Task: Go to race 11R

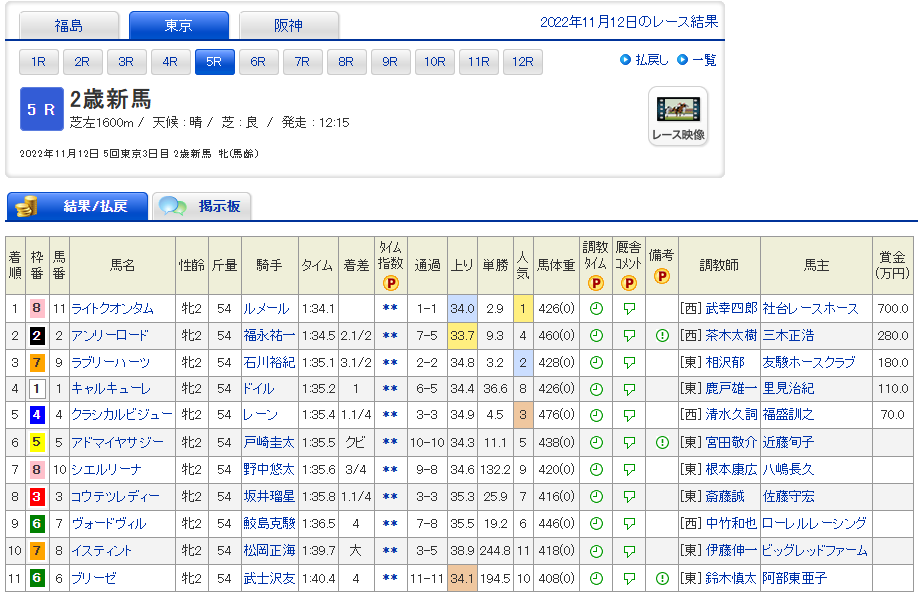Action: click(478, 62)
